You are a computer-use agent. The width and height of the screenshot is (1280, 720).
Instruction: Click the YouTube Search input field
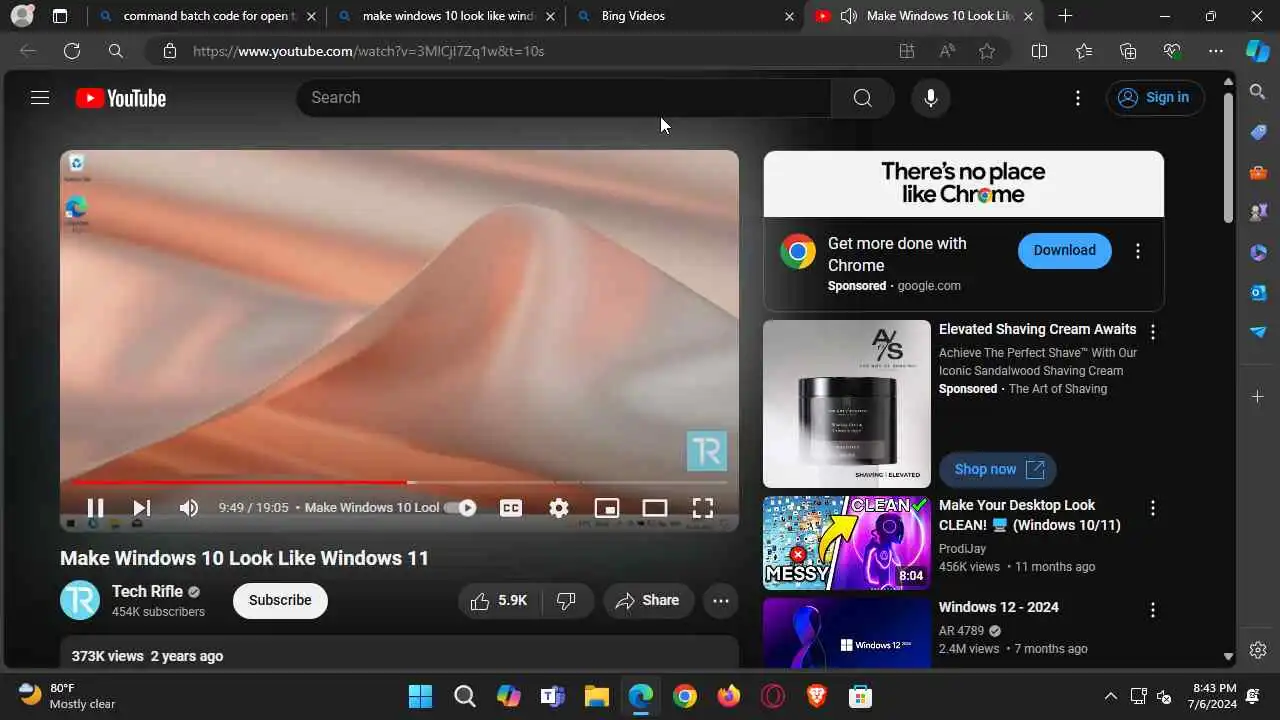tap(563, 98)
